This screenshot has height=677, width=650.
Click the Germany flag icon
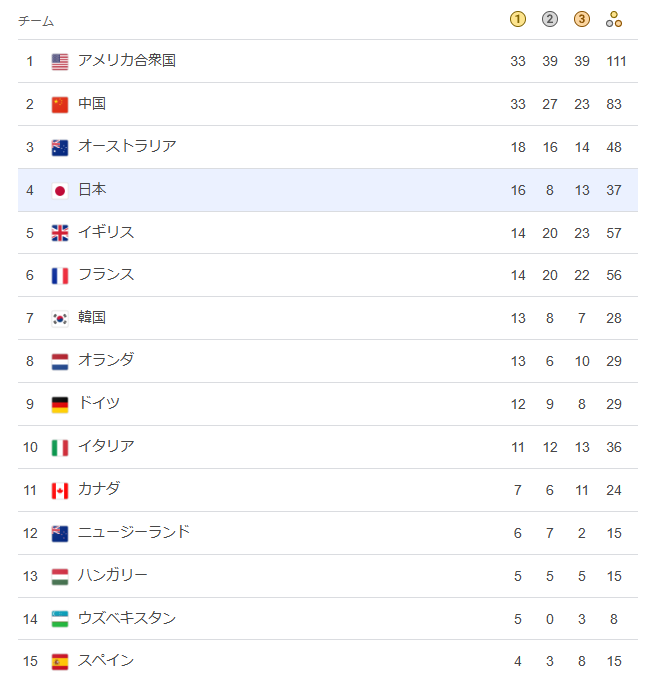pyautogui.click(x=60, y=405)
